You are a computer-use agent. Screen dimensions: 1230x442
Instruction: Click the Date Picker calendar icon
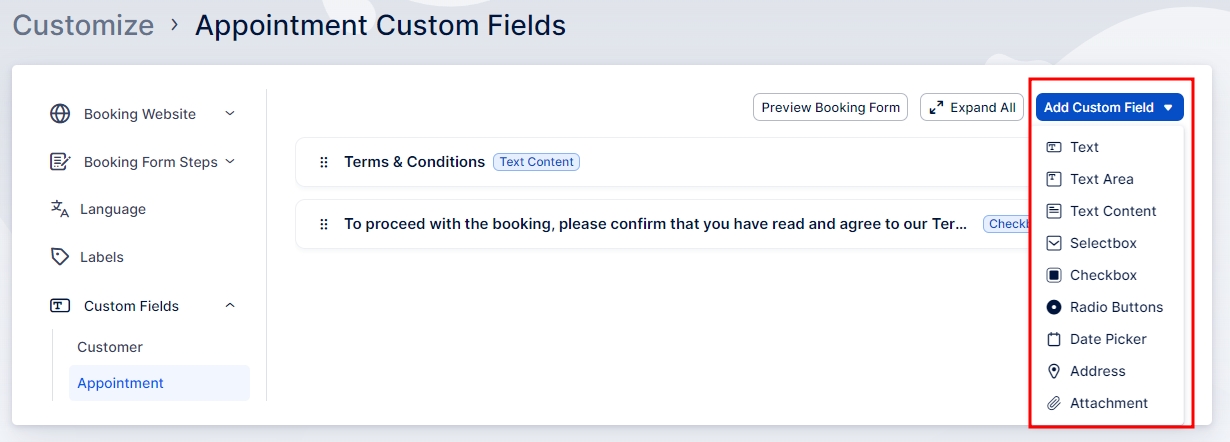click(1053, 339)
